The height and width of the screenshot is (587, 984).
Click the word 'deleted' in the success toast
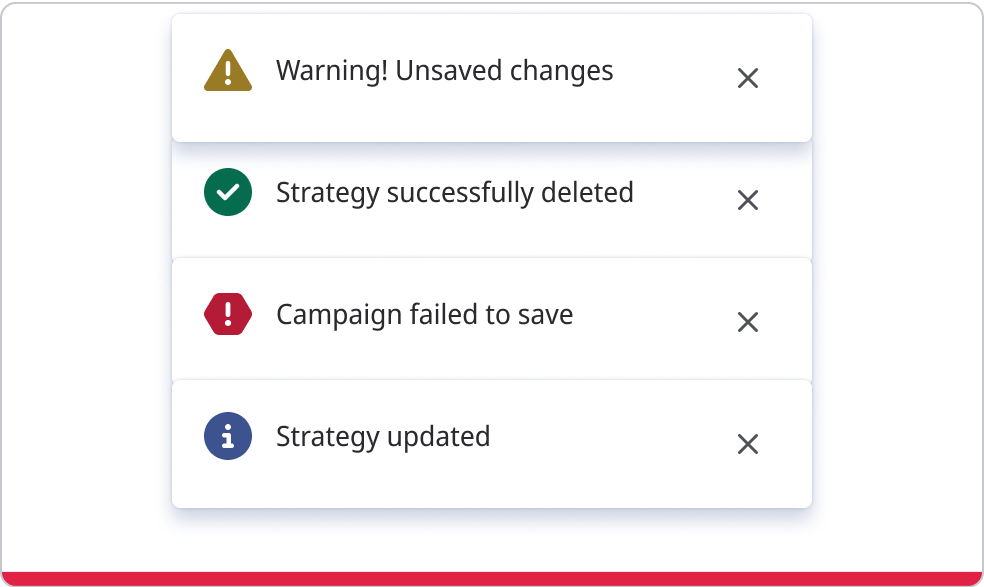pyautogui.click(x=587, y=192)
